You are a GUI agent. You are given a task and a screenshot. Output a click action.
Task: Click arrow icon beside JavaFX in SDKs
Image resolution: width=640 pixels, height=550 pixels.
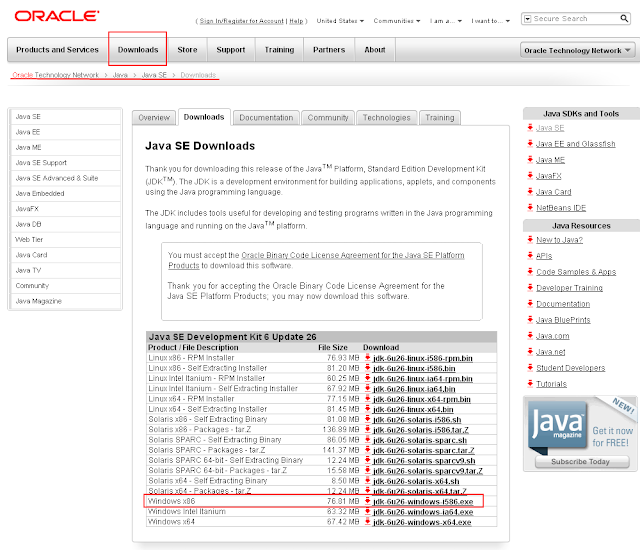point(530,175)
